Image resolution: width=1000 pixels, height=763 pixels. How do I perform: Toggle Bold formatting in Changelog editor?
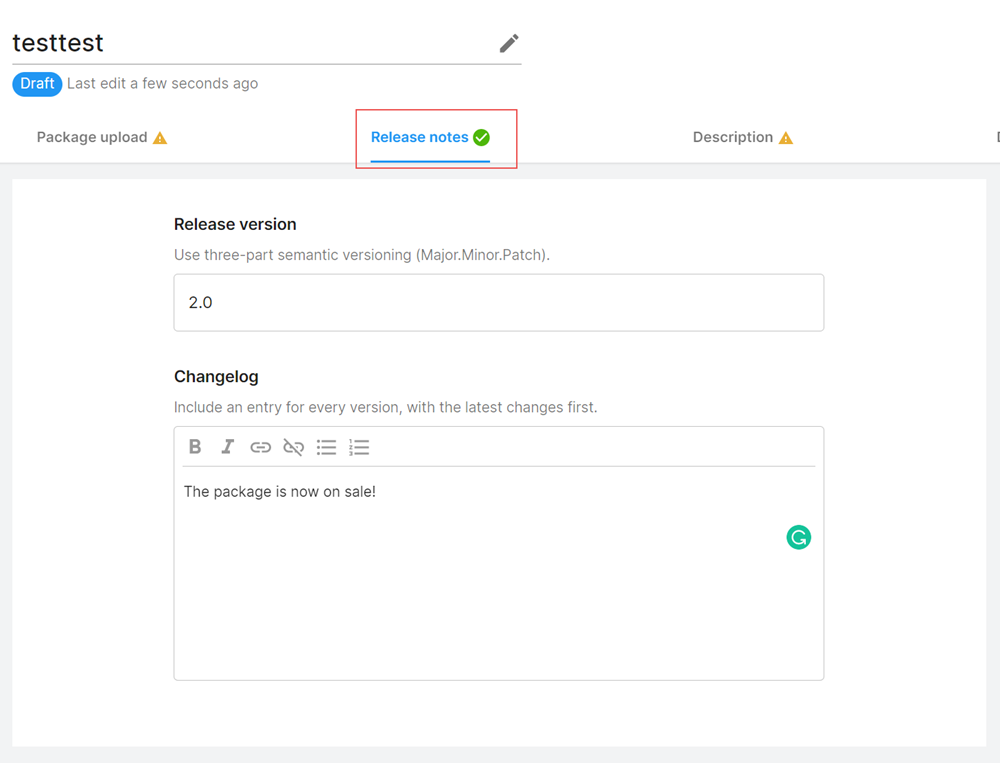click(195, 447)
